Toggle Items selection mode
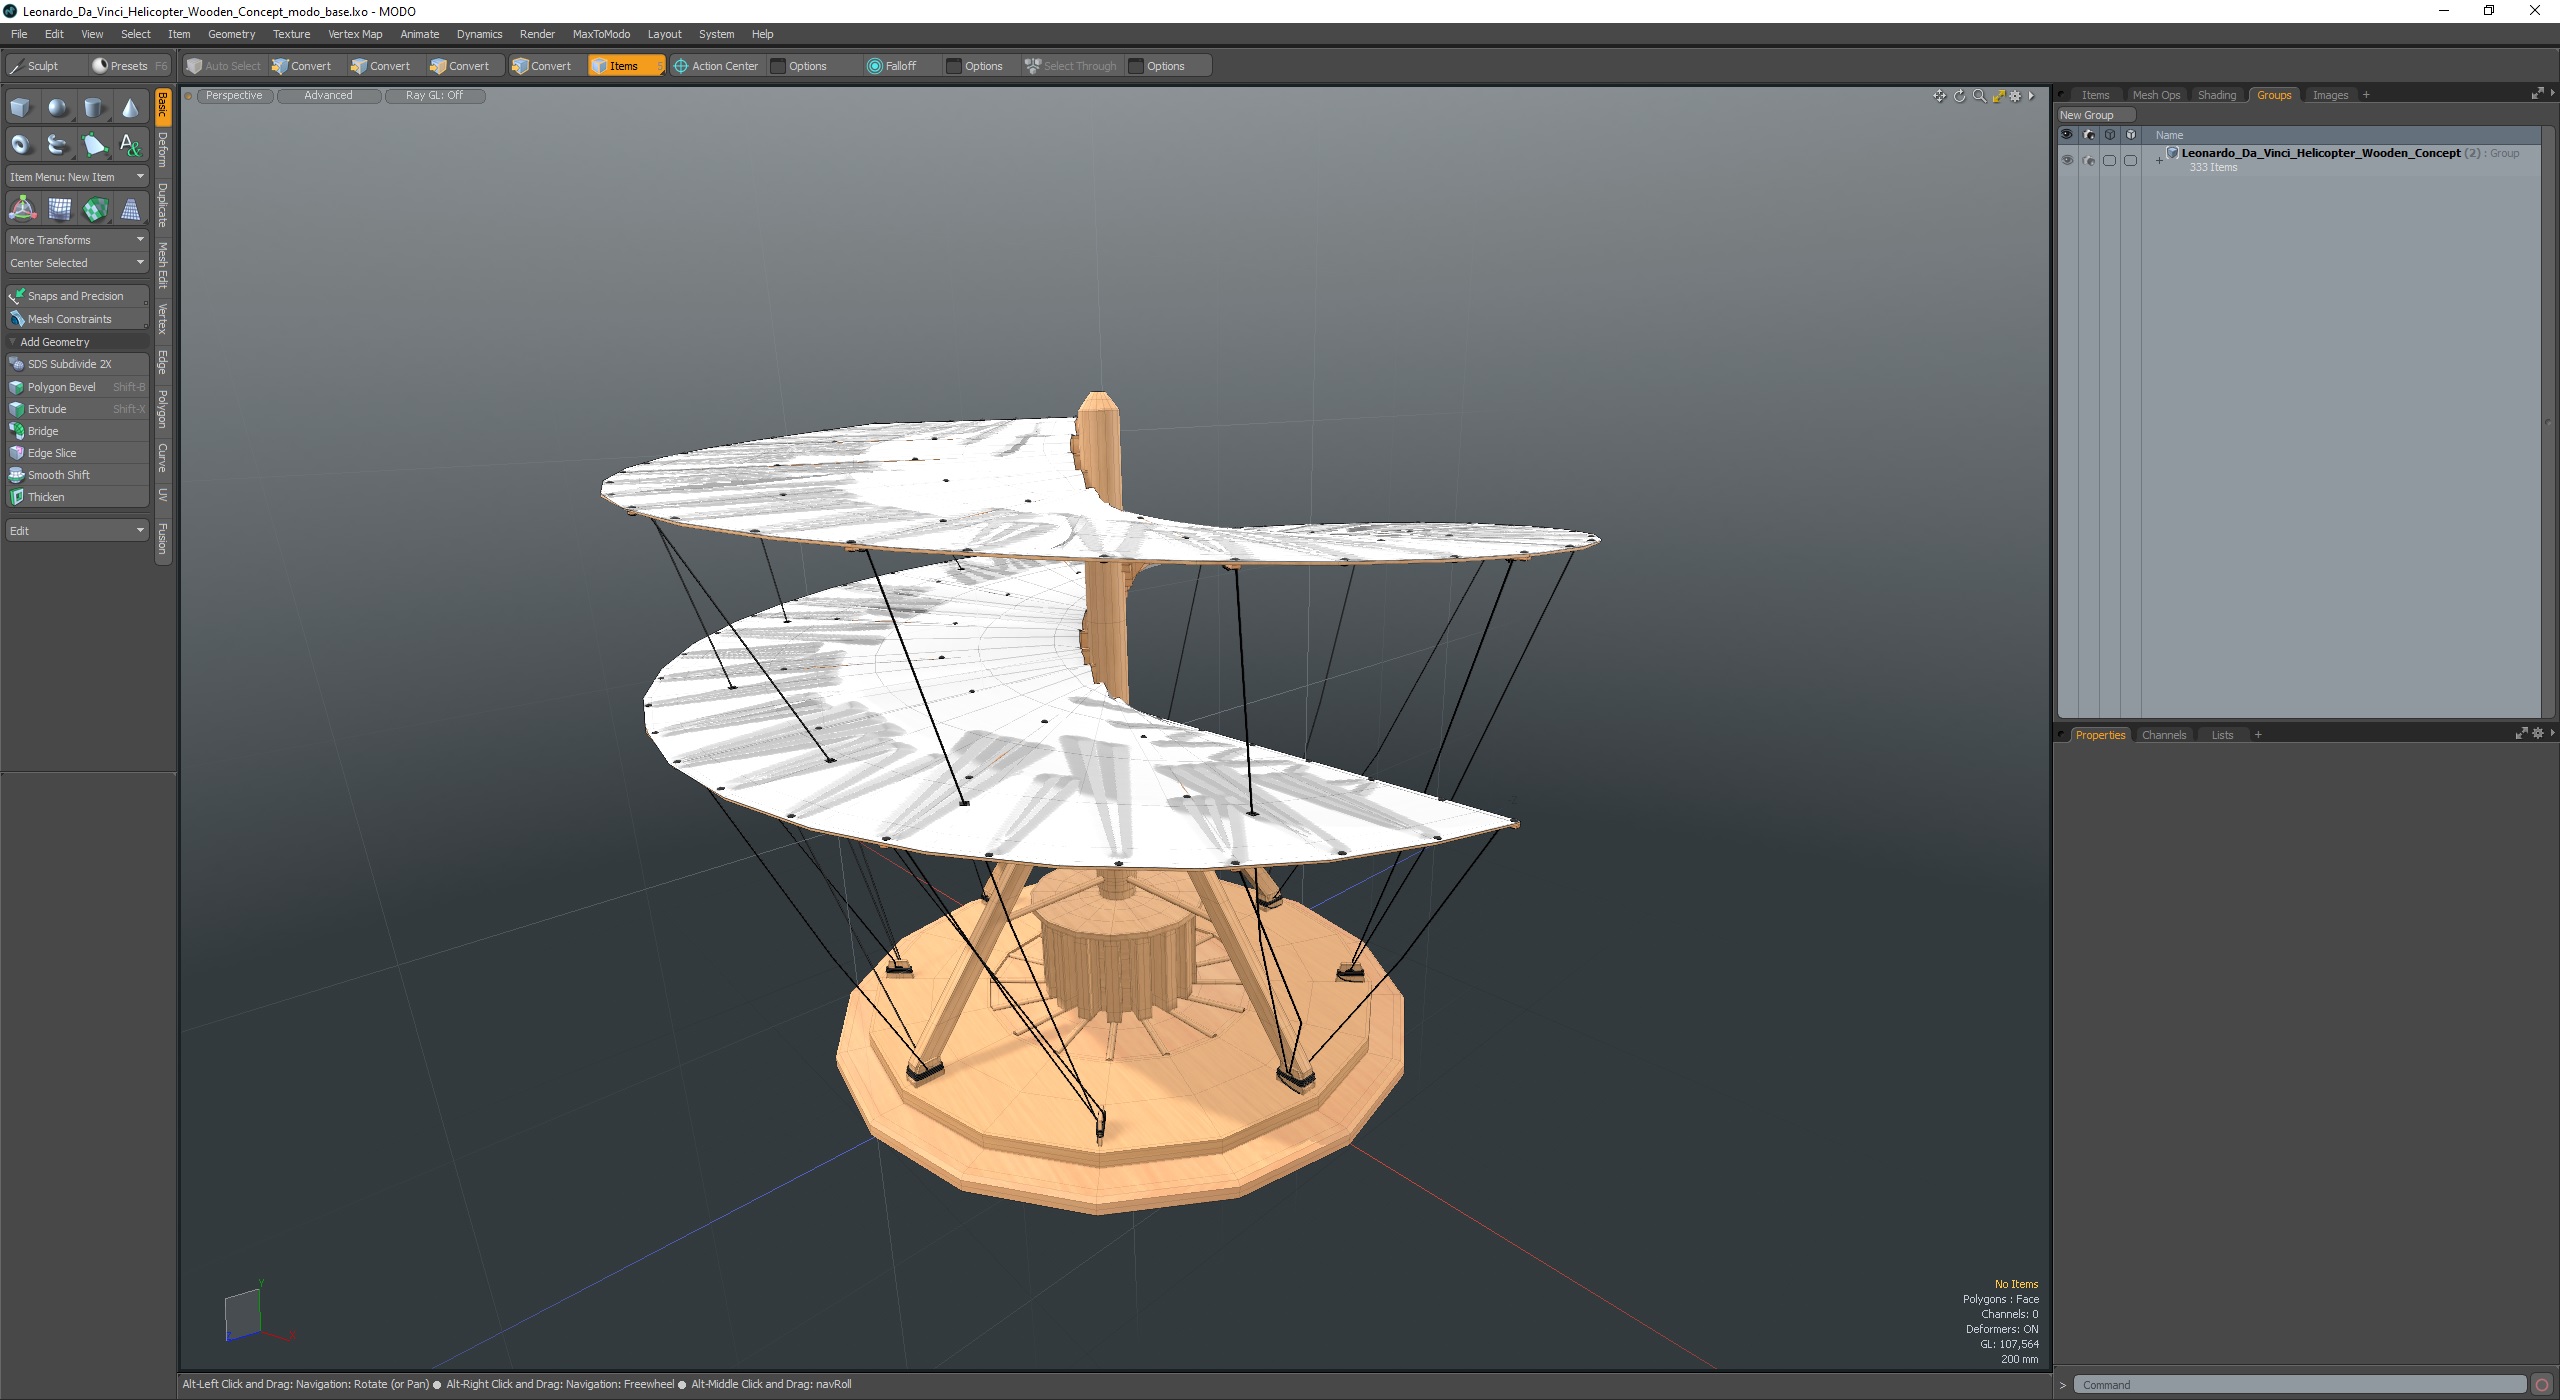 625,66
